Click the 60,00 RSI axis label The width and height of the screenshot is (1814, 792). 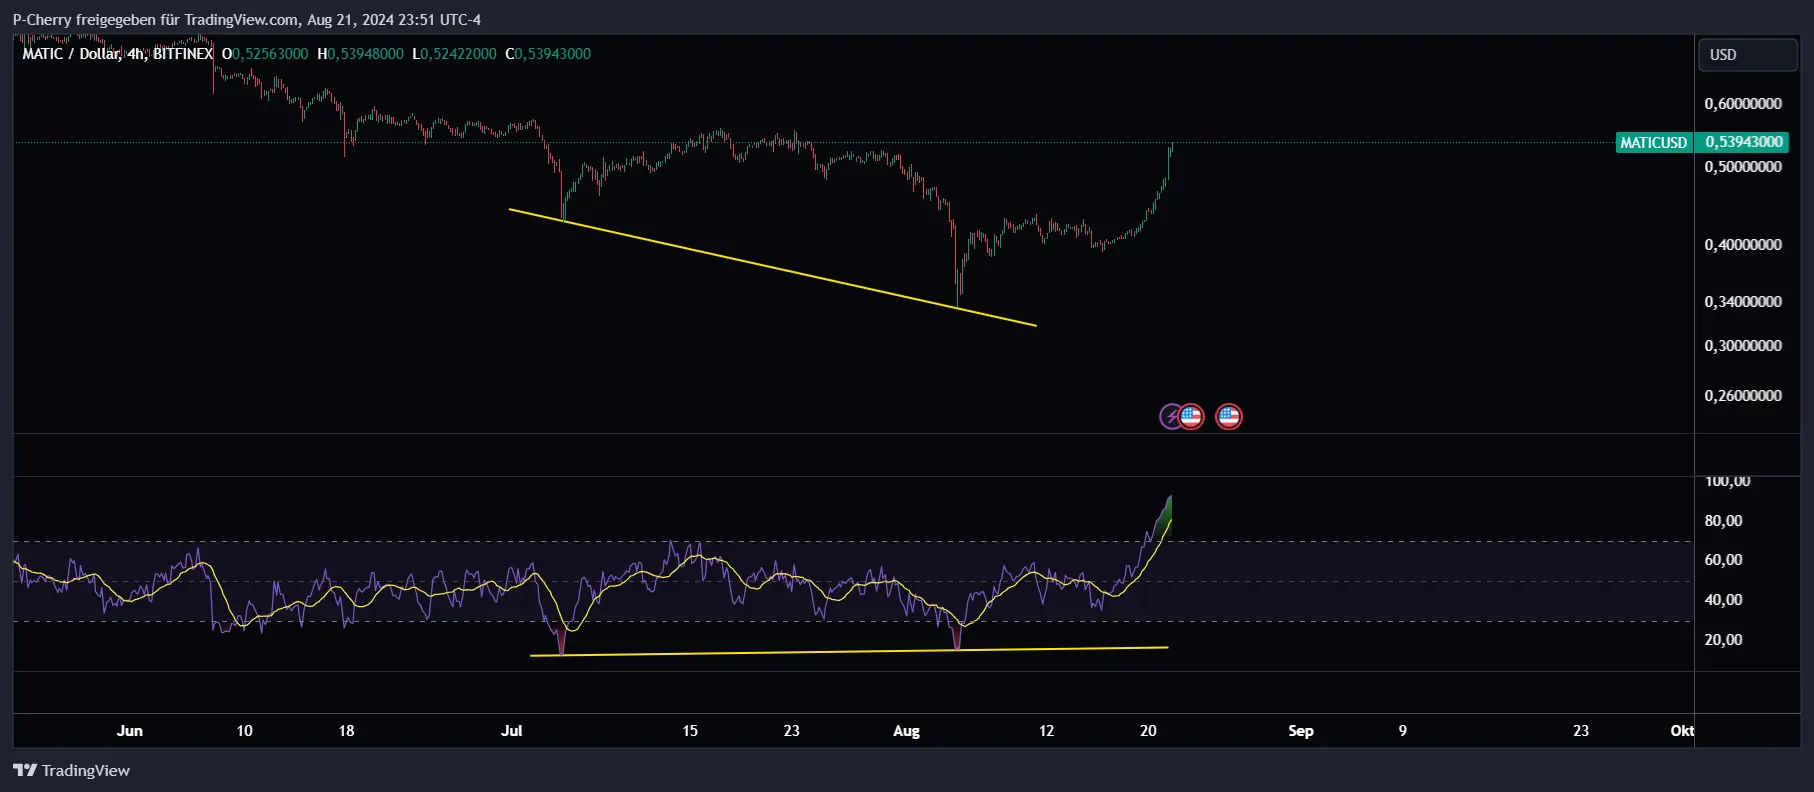tap(1723, 560)
